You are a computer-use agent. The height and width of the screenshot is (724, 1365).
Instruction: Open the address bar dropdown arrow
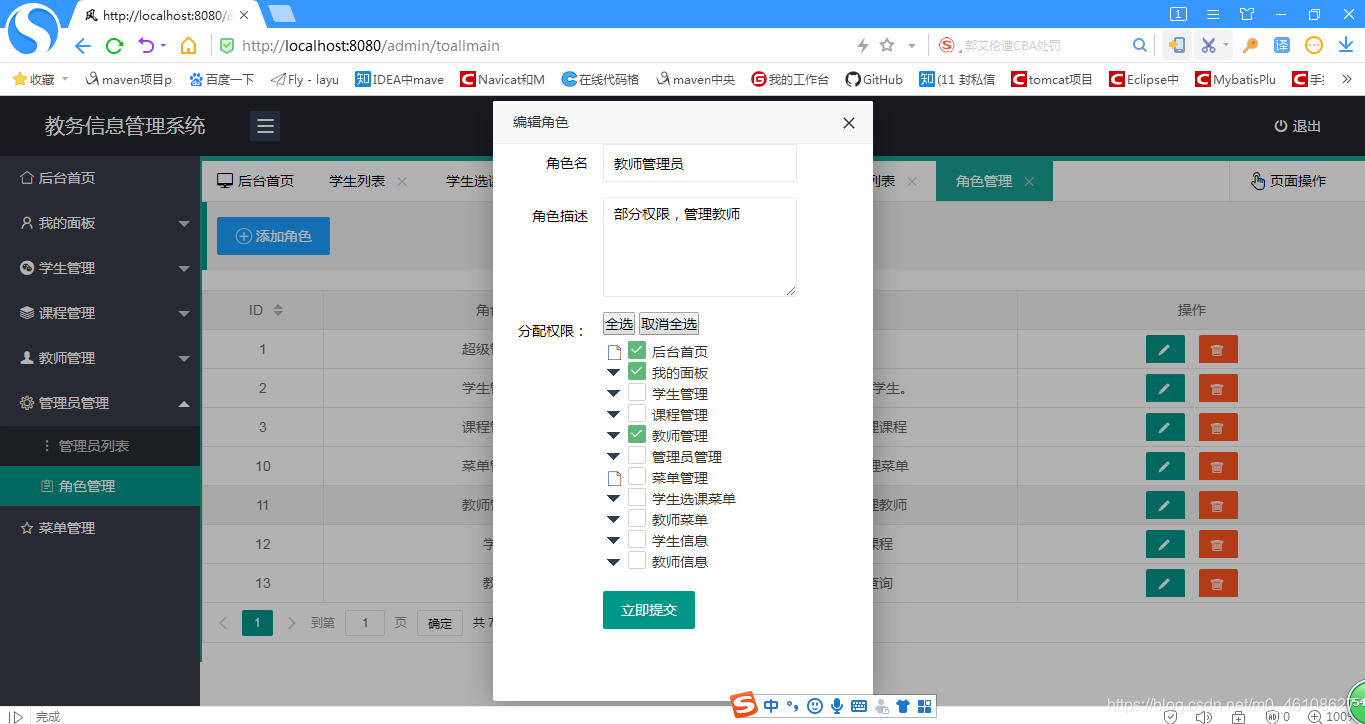pyautogui.click(x=911, y=46)
